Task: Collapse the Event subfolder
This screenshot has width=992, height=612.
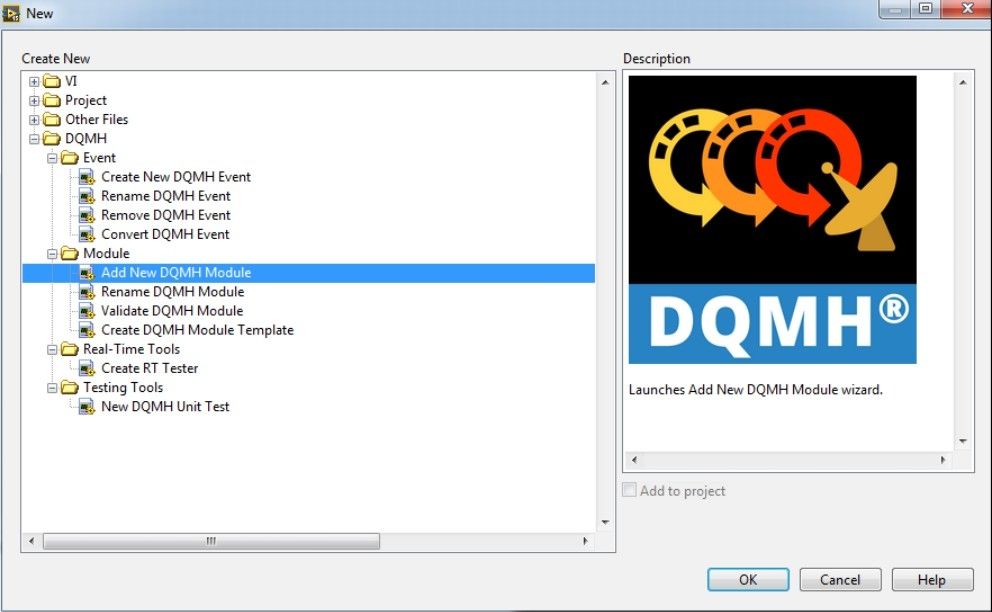Action: click(x=52, y=158)
